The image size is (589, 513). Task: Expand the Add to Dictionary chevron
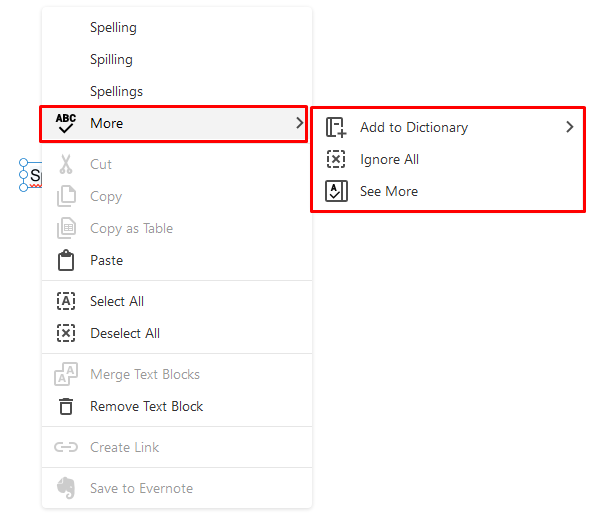point(569,127)
